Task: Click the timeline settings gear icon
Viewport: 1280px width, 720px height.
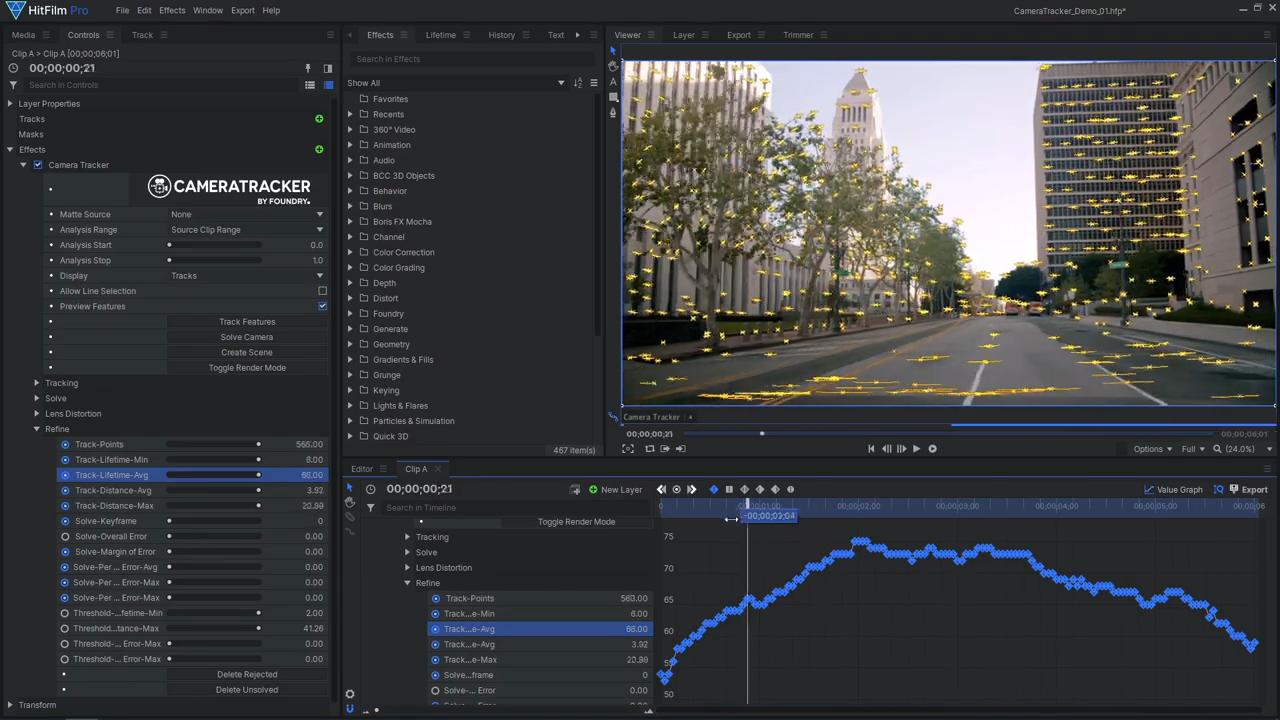Action: click(x=349, y=694)
